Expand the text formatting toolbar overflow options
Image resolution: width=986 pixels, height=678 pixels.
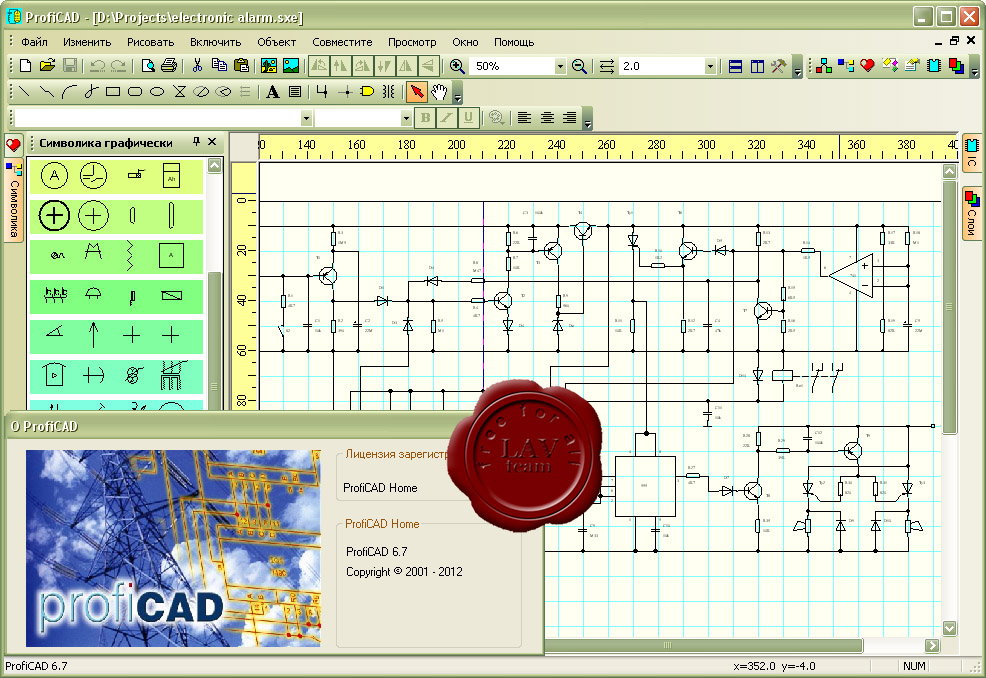(x=587, y=119)
